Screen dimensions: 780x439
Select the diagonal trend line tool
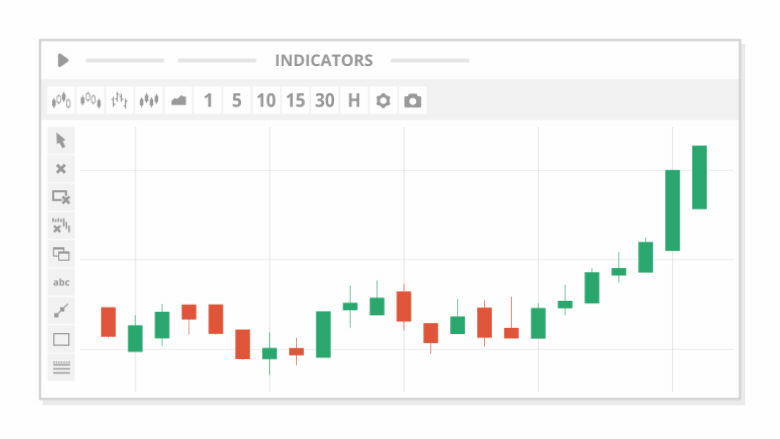click(x=61, y=311)
